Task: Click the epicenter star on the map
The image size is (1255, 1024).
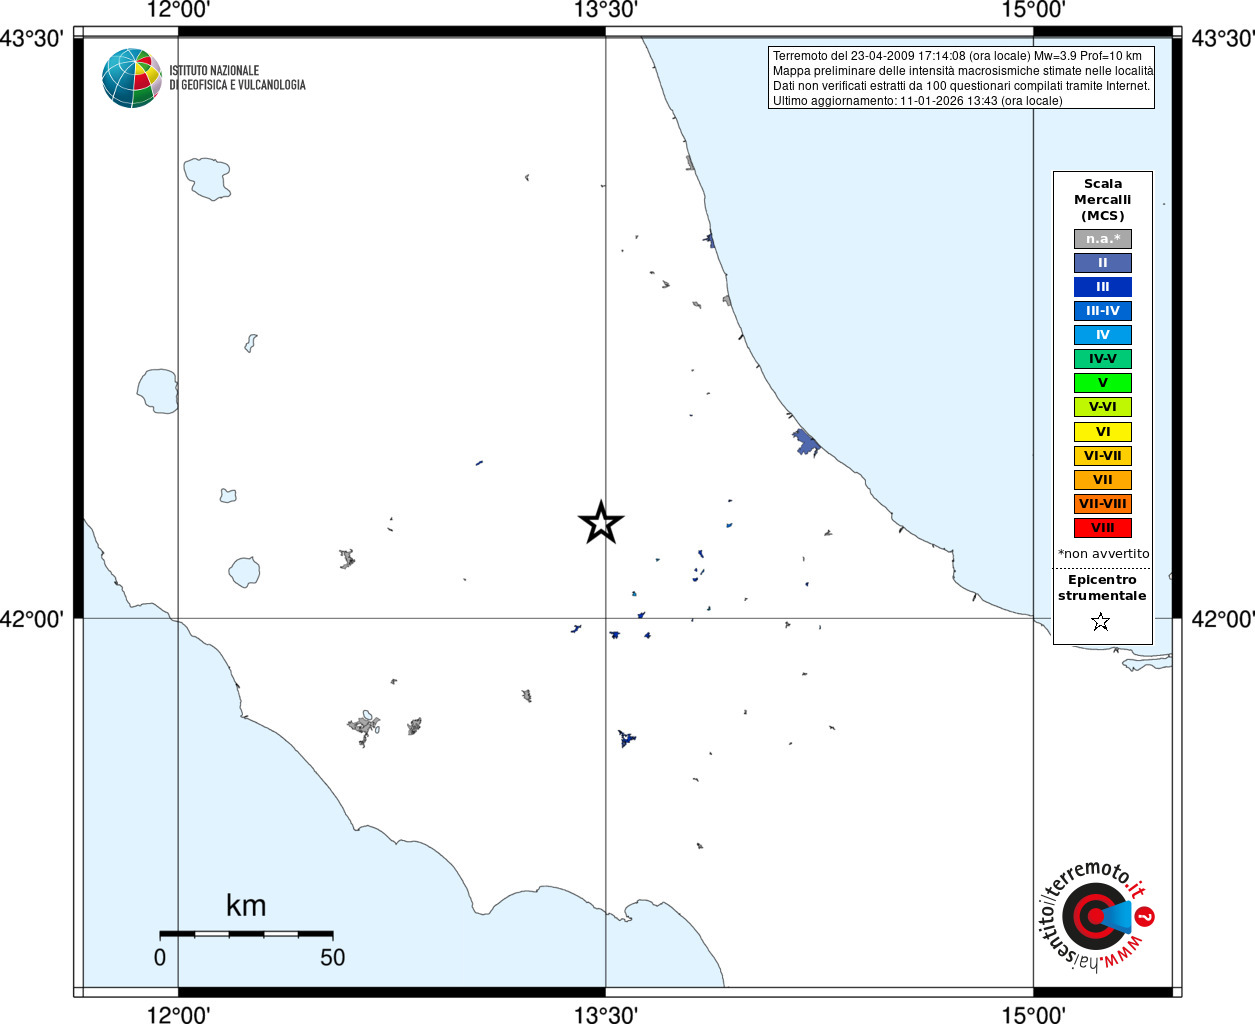Action: click(601, 522)
